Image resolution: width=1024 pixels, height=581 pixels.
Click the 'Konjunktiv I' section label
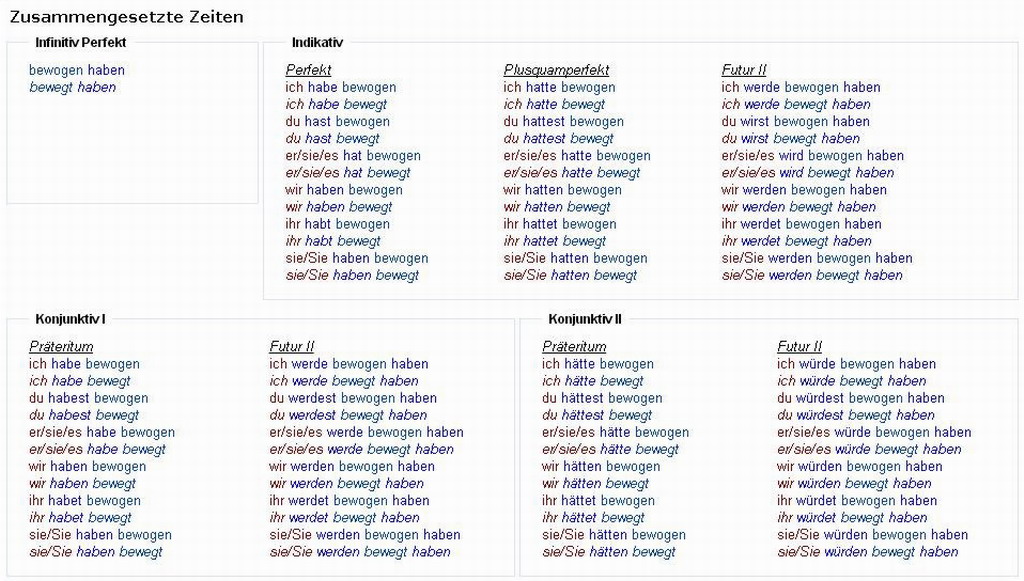pyautogui.click(x=71, y=319)
